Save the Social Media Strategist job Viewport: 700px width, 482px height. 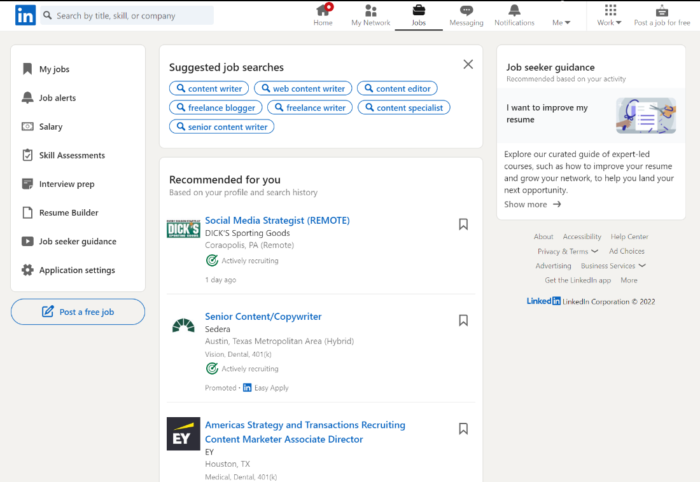pos(463,224)
